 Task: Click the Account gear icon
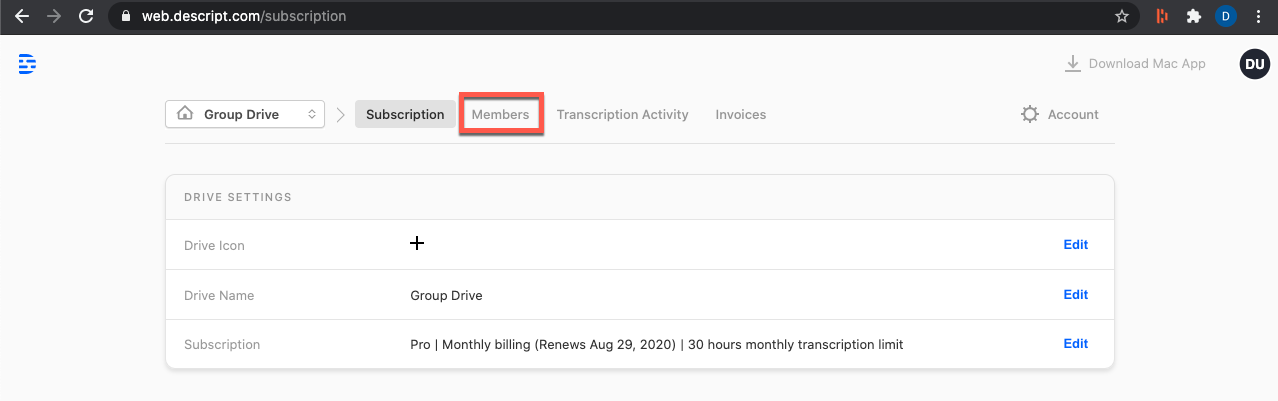pos(1030,115)
